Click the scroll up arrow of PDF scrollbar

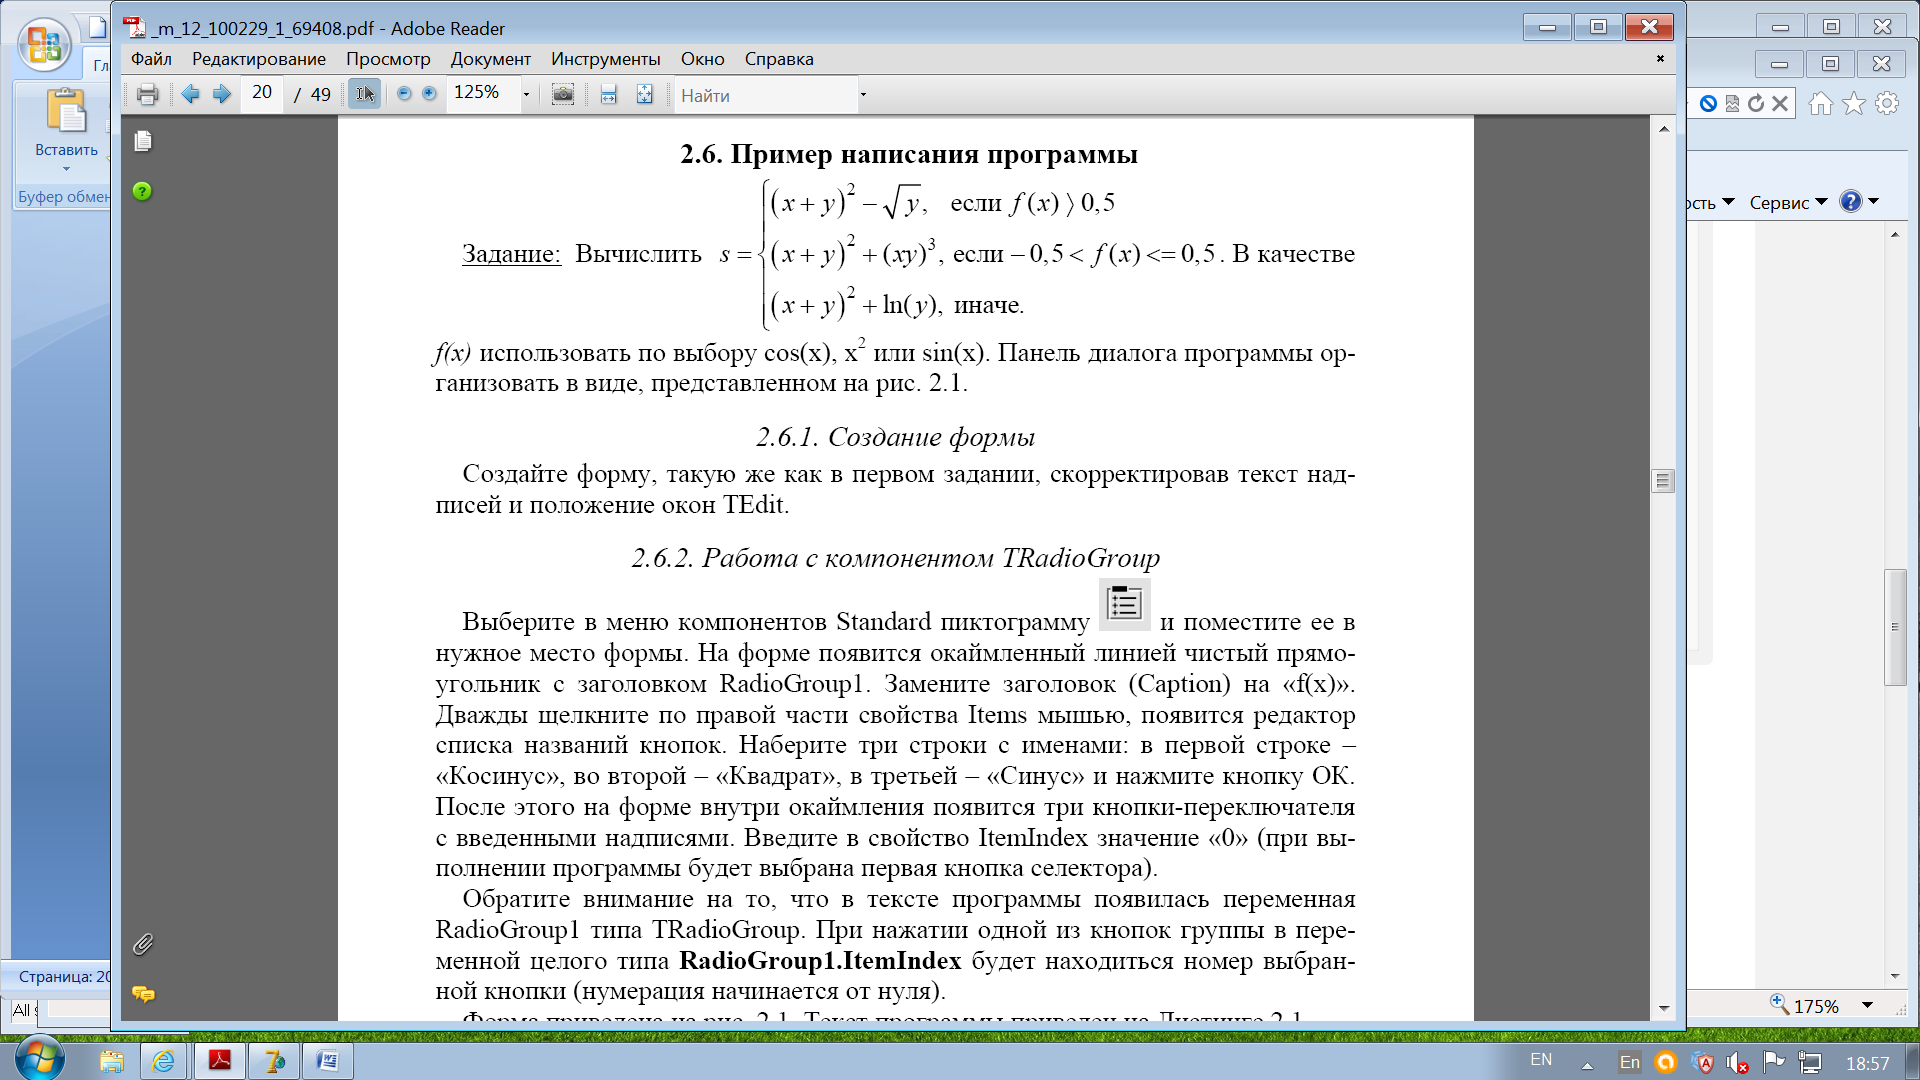tap(1664, 129)
